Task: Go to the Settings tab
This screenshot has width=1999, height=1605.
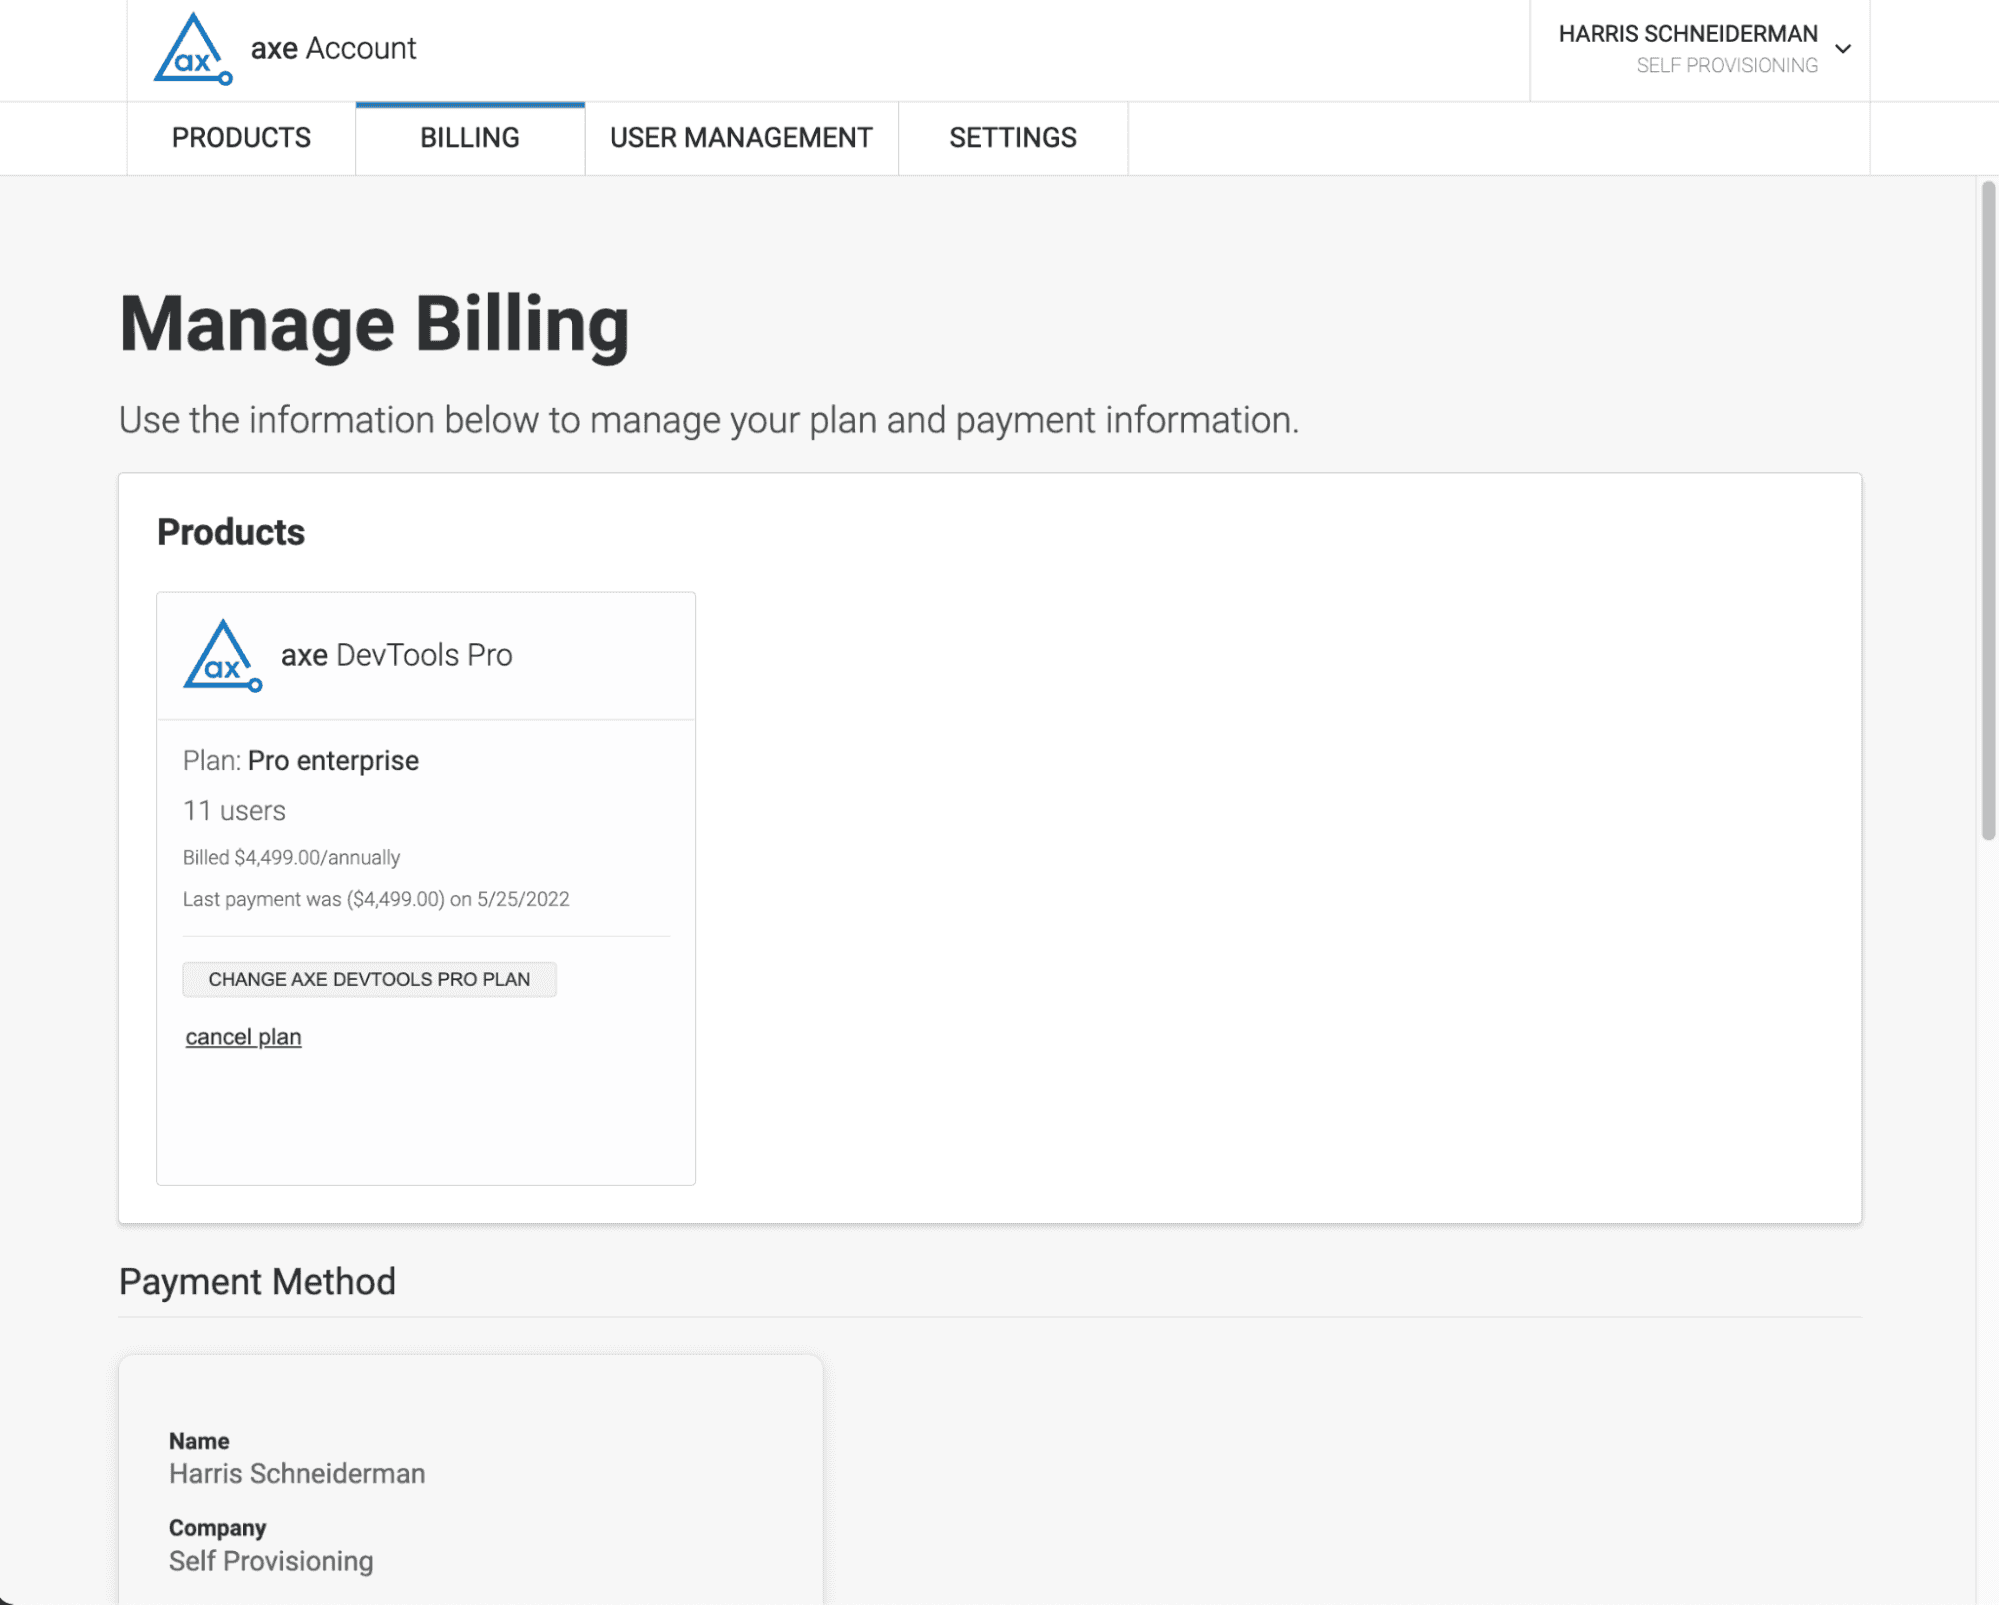Action: pos(1012,138)
